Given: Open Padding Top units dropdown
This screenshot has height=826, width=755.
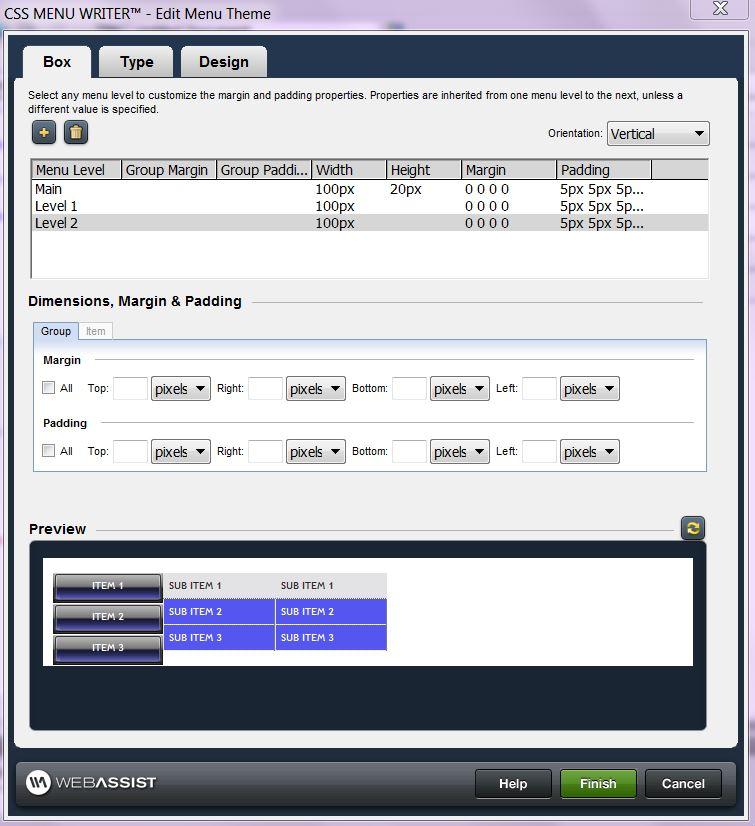Looking at the screenshot, I should (x=181, y=451).
